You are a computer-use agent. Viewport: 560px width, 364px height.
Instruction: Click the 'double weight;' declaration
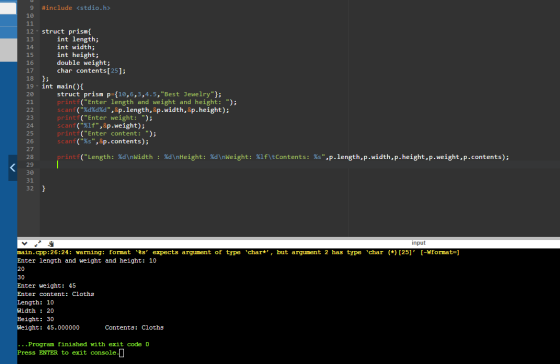pos(83,63)
